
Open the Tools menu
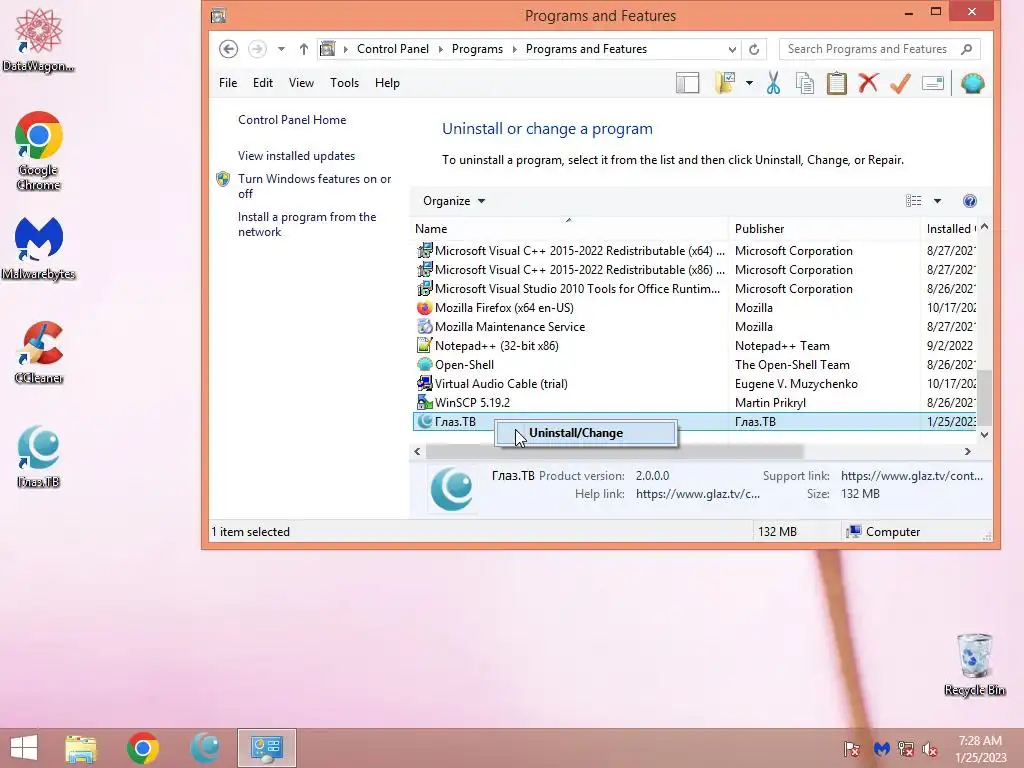344,83
